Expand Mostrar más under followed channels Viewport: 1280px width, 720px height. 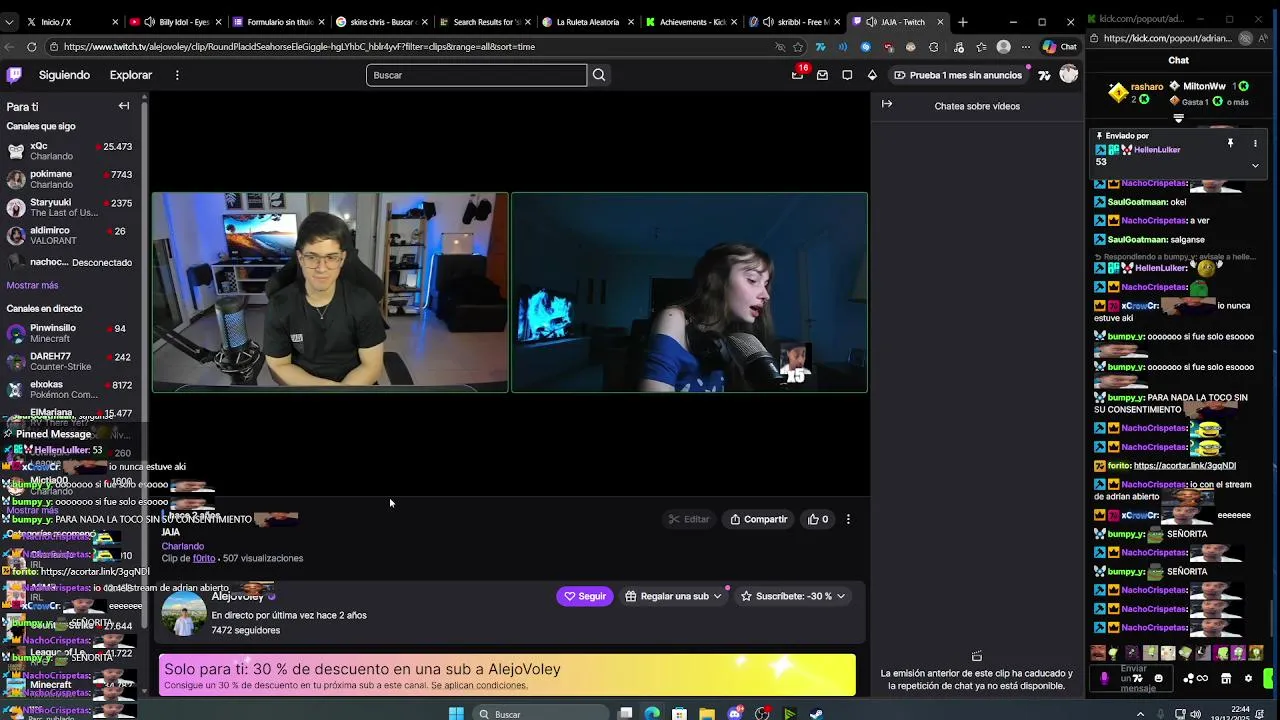pos(32,285)
